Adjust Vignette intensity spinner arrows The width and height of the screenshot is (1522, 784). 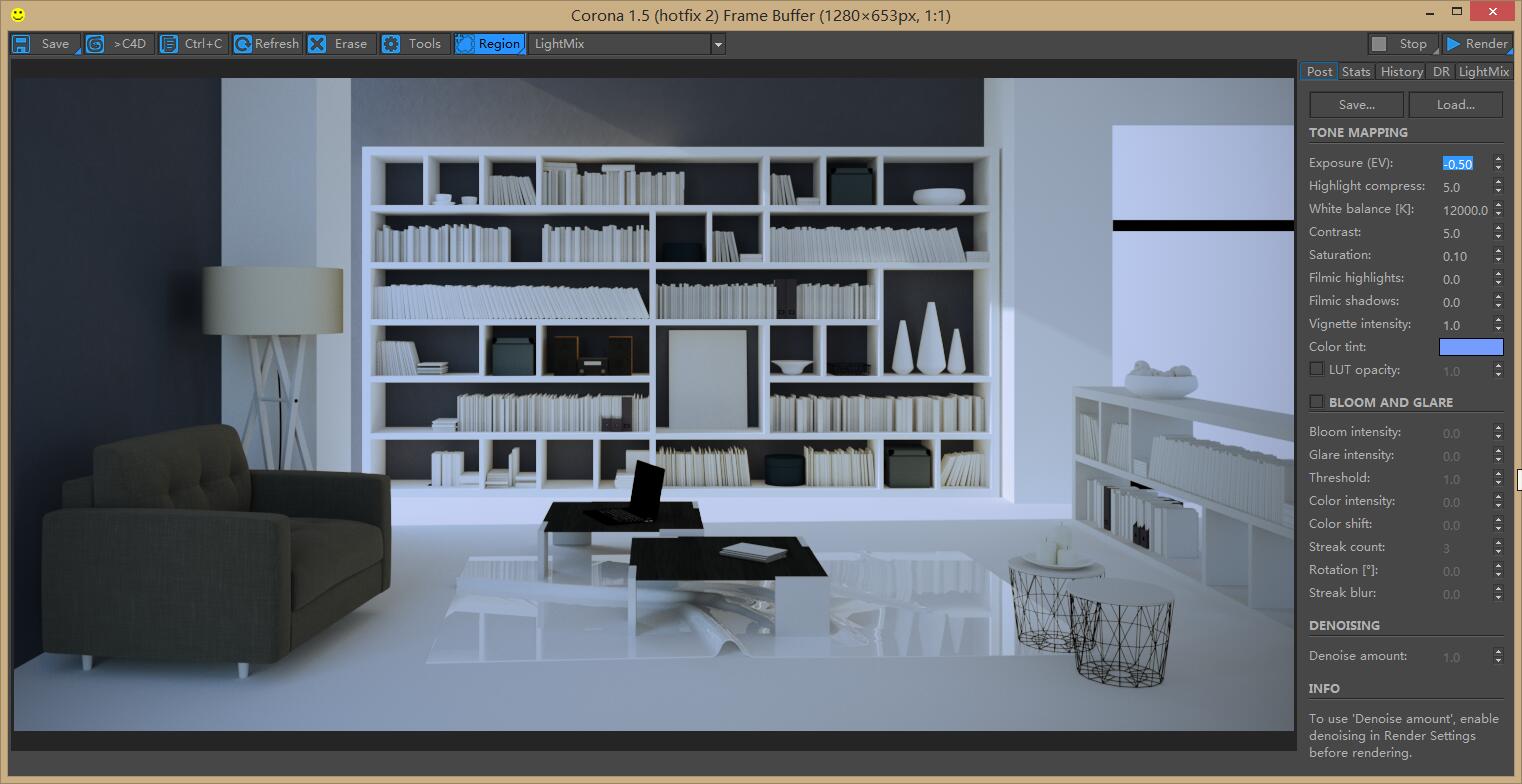[1498, 324]
